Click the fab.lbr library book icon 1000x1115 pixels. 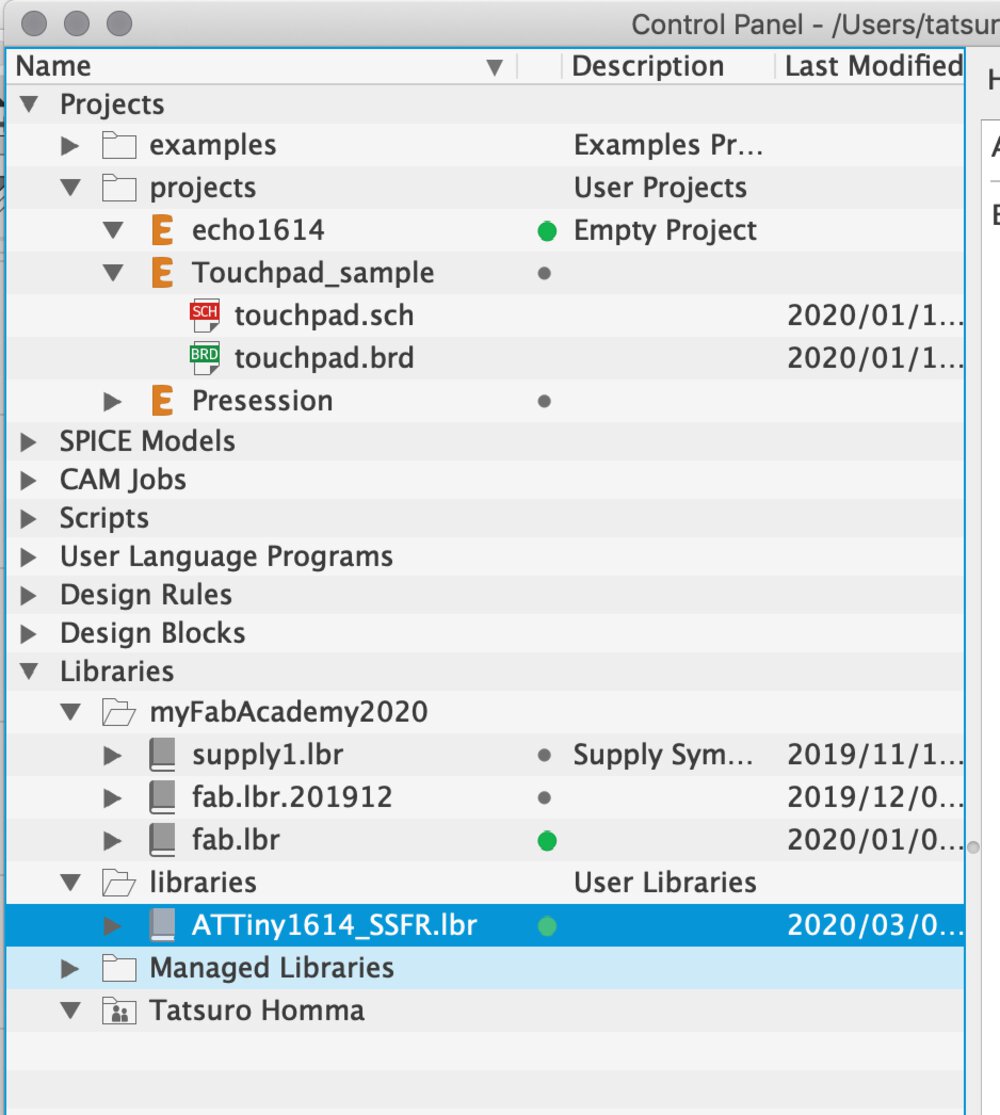162,840
